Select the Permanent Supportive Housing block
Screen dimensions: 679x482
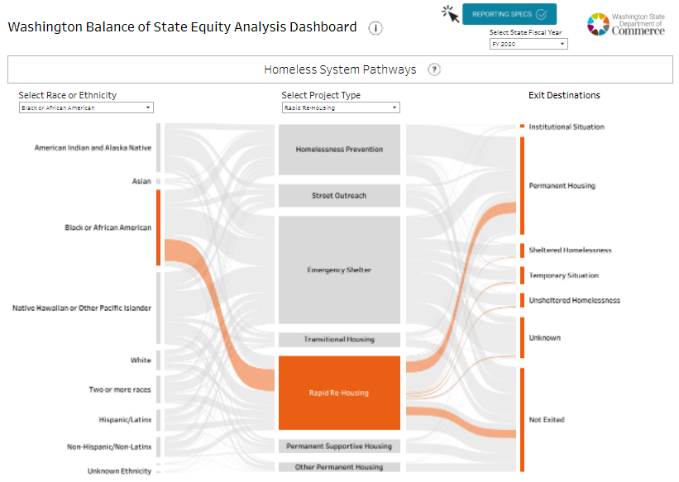[339, 446]
